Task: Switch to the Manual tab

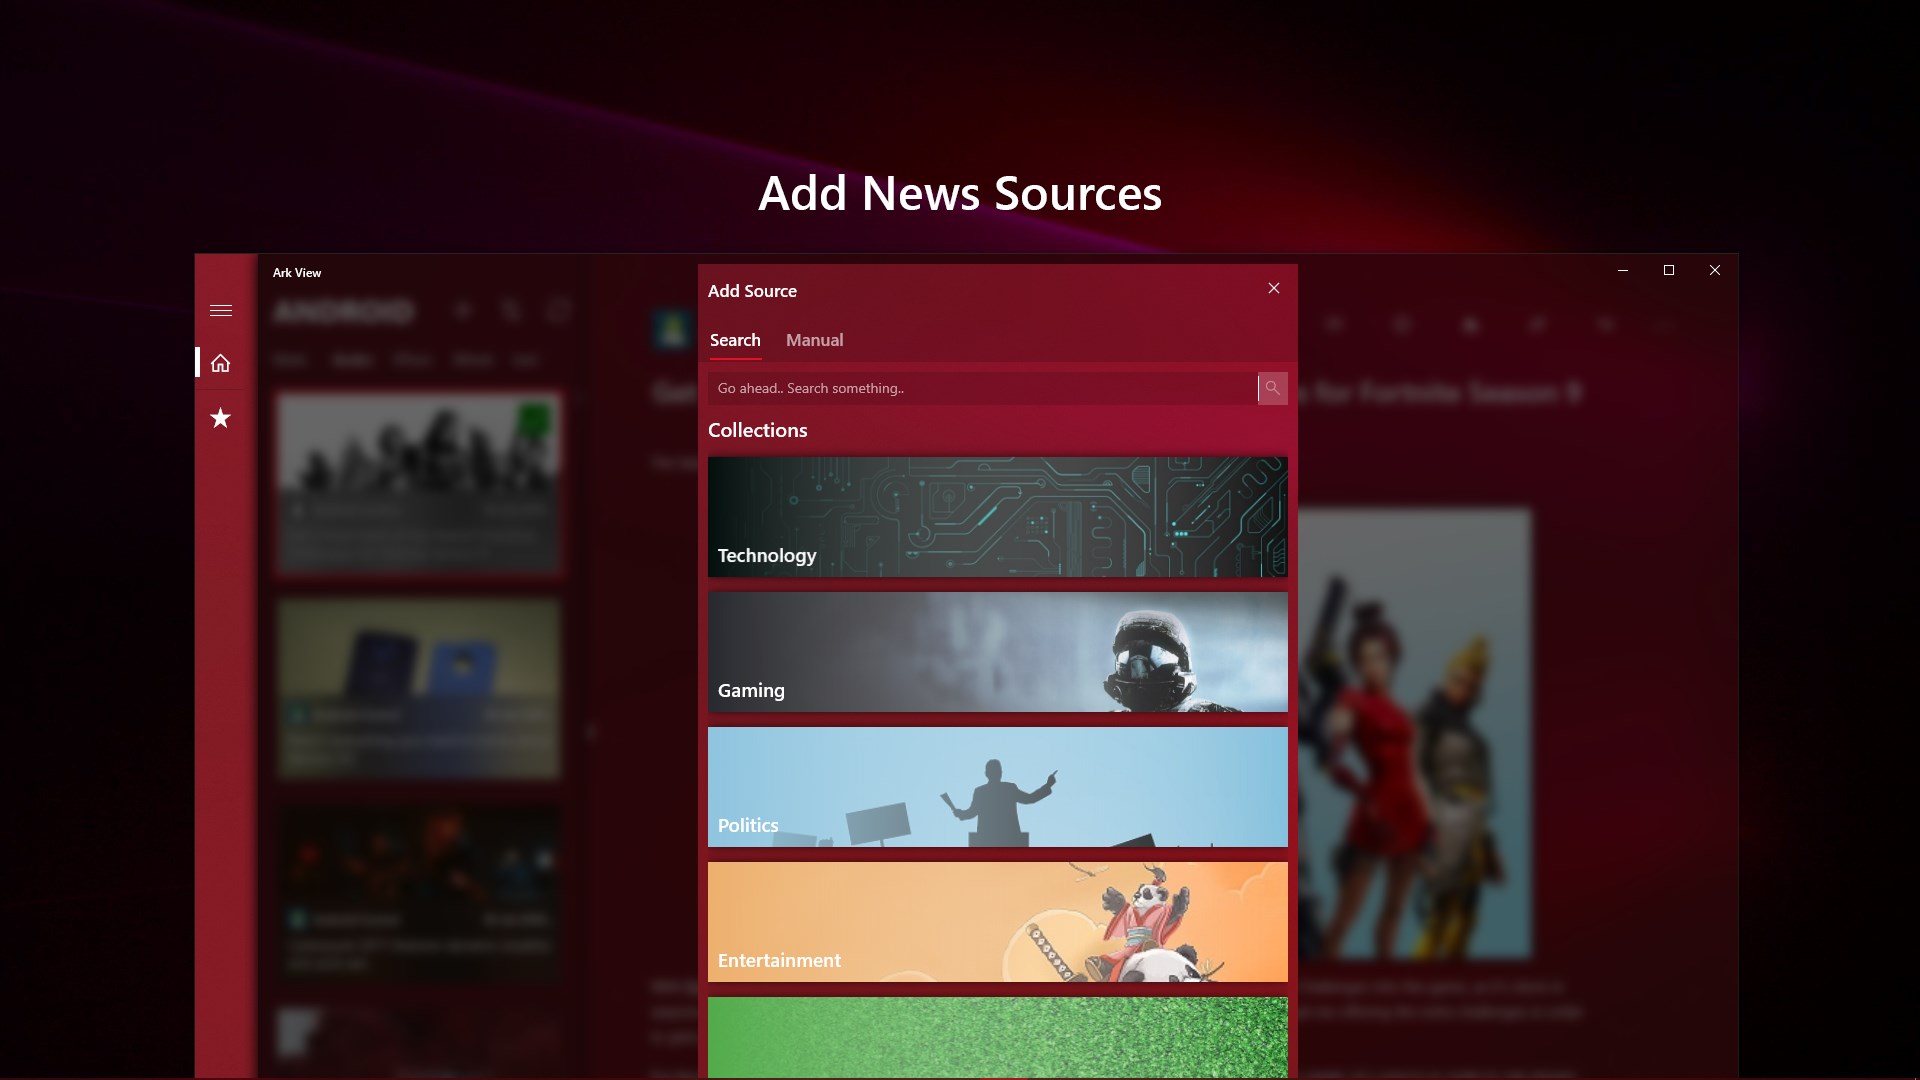Action: [x=814, y=340]
